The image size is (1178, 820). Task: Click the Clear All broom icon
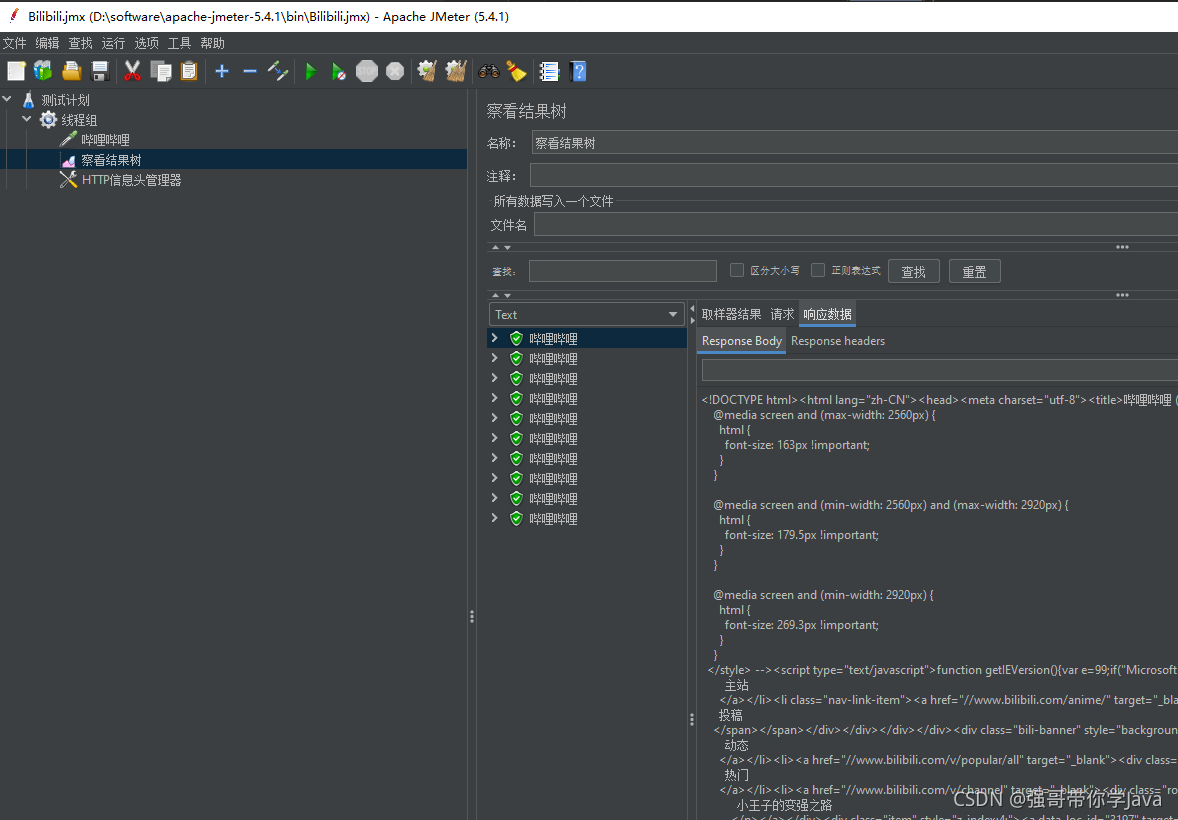tap(516, 71)
